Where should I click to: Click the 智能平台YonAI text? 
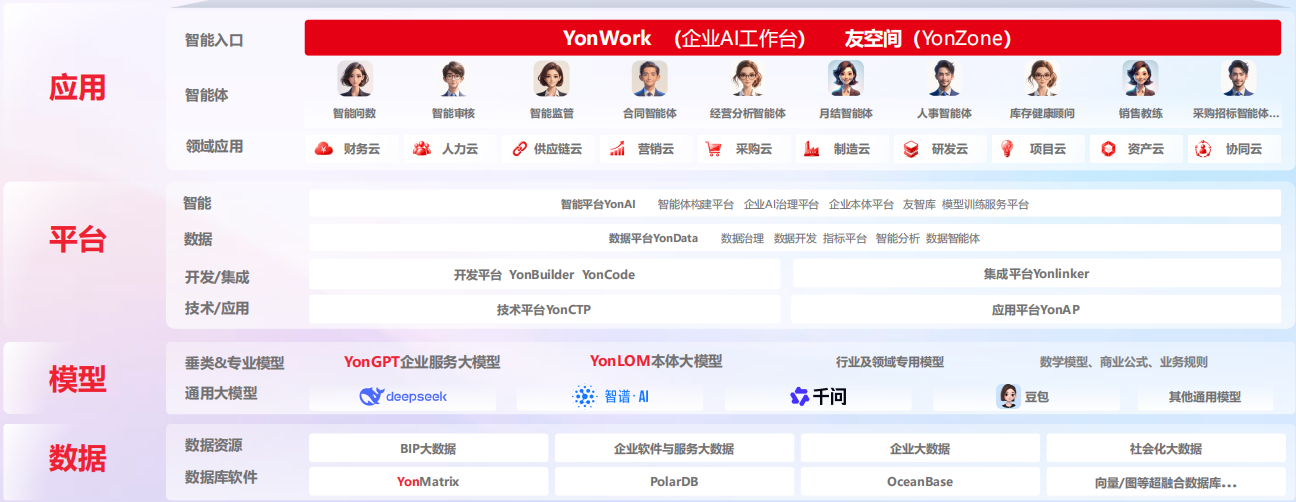(598, 204)
